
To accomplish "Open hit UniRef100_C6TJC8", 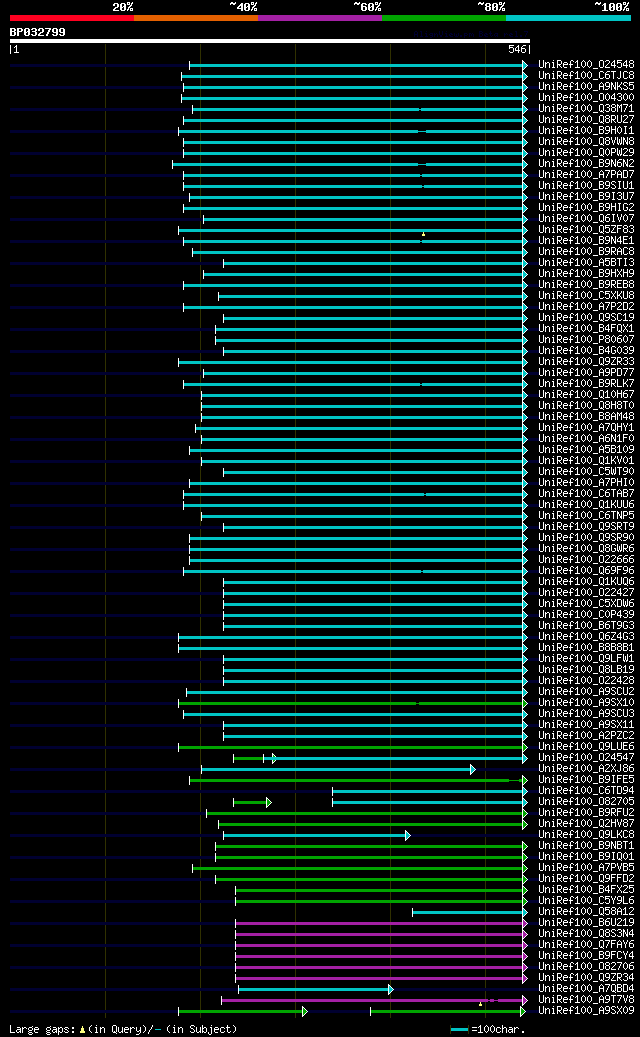I will (x=586, y=76).
